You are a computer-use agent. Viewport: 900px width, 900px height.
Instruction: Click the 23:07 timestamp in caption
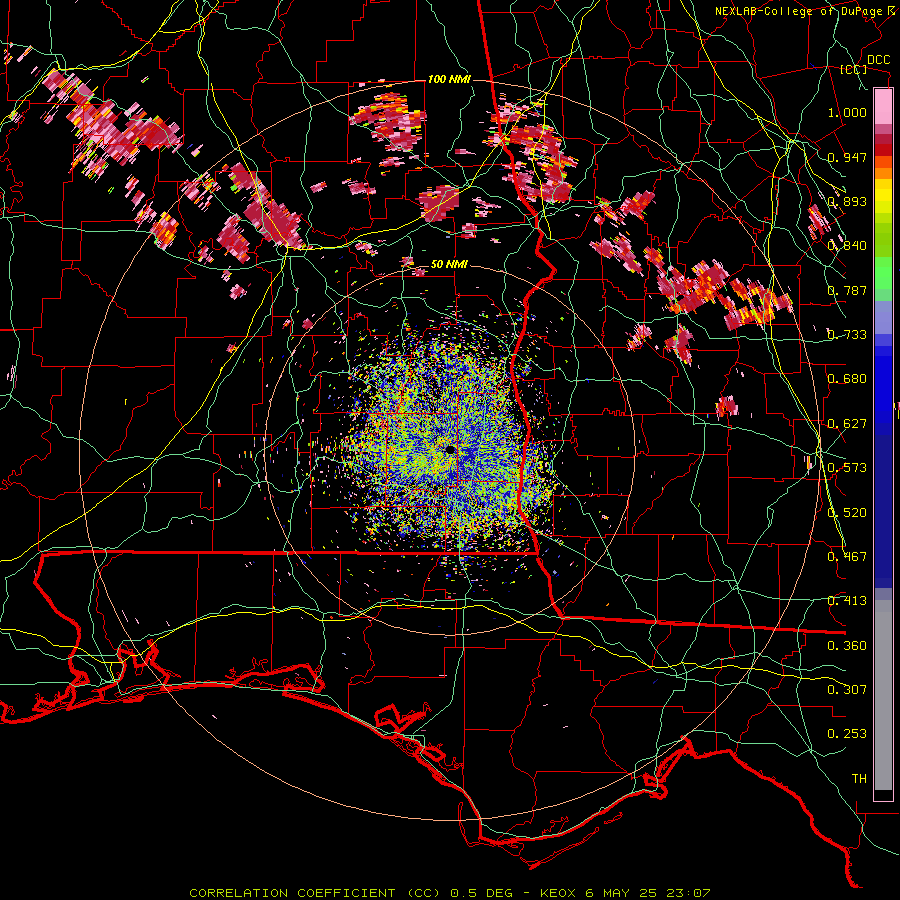tap(688, 893)
